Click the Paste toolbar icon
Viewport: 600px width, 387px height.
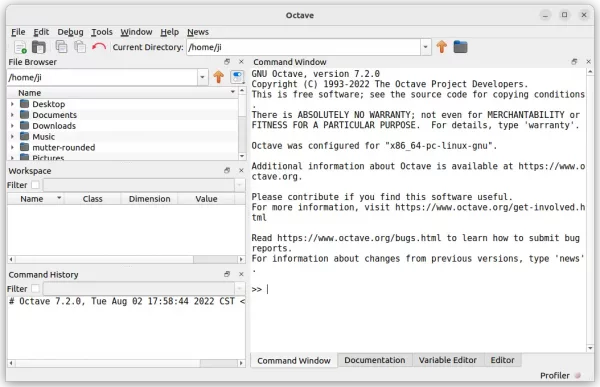80,47
